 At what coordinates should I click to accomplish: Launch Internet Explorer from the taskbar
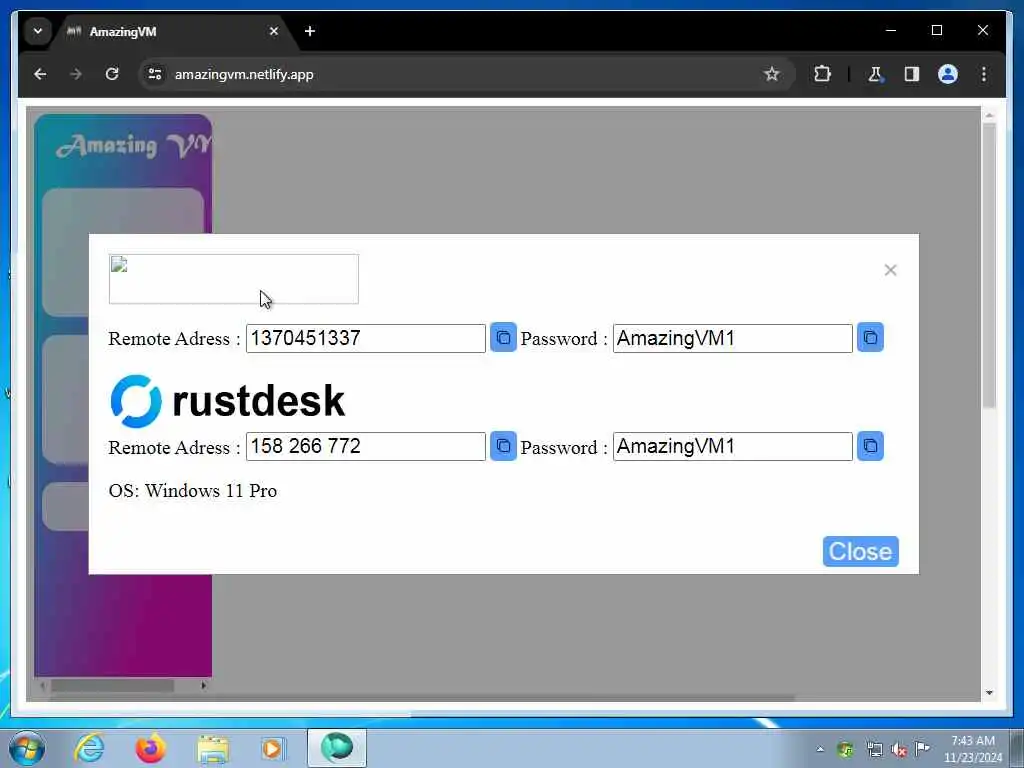point(89,748)
